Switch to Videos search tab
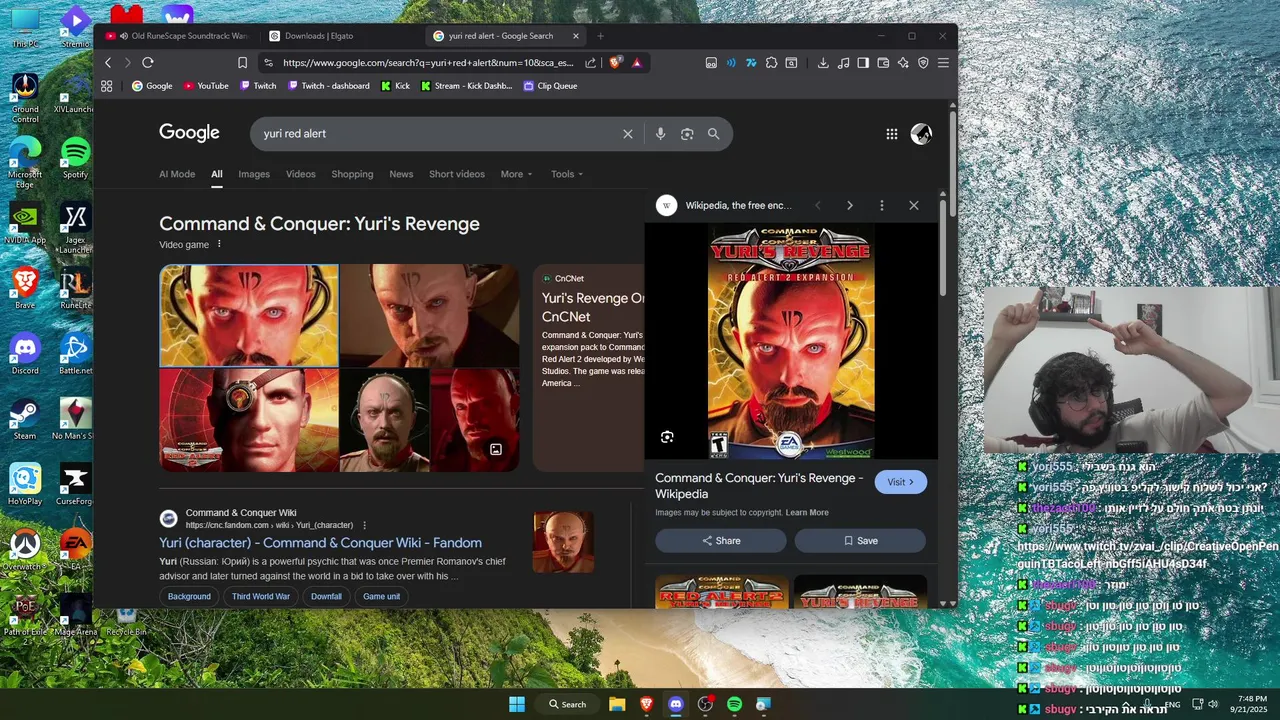This screenshot has width=1280, height=720. 301,174
